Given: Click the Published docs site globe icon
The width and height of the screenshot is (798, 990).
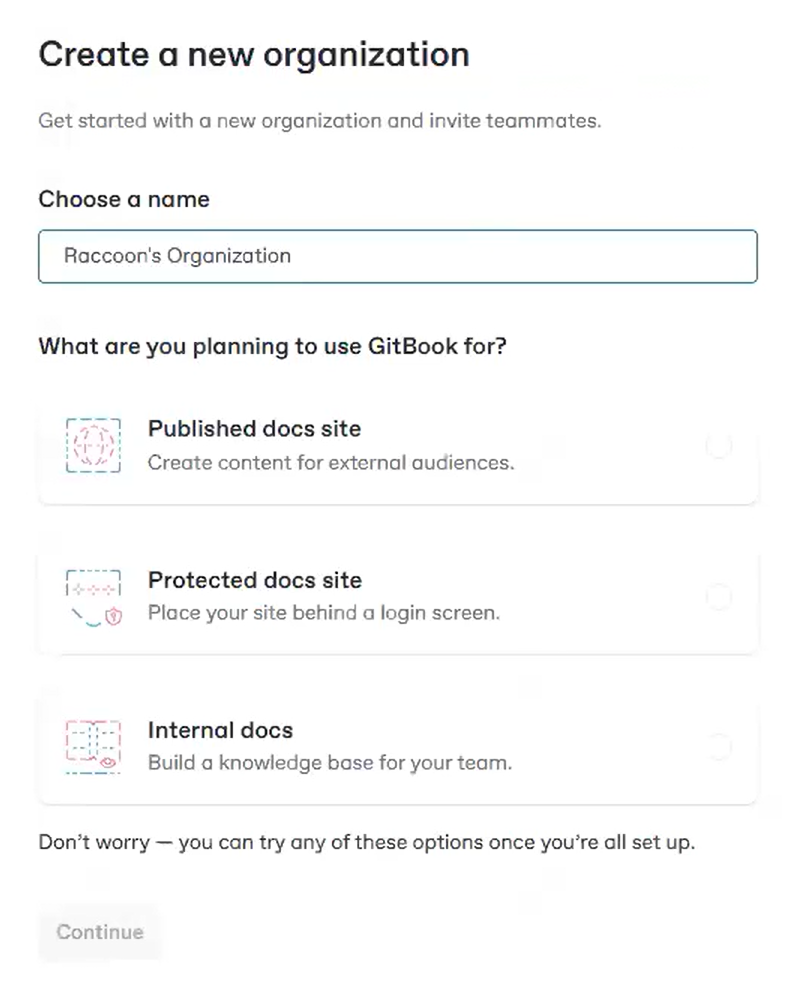Looking at the screenshot, I should (93, 446).
